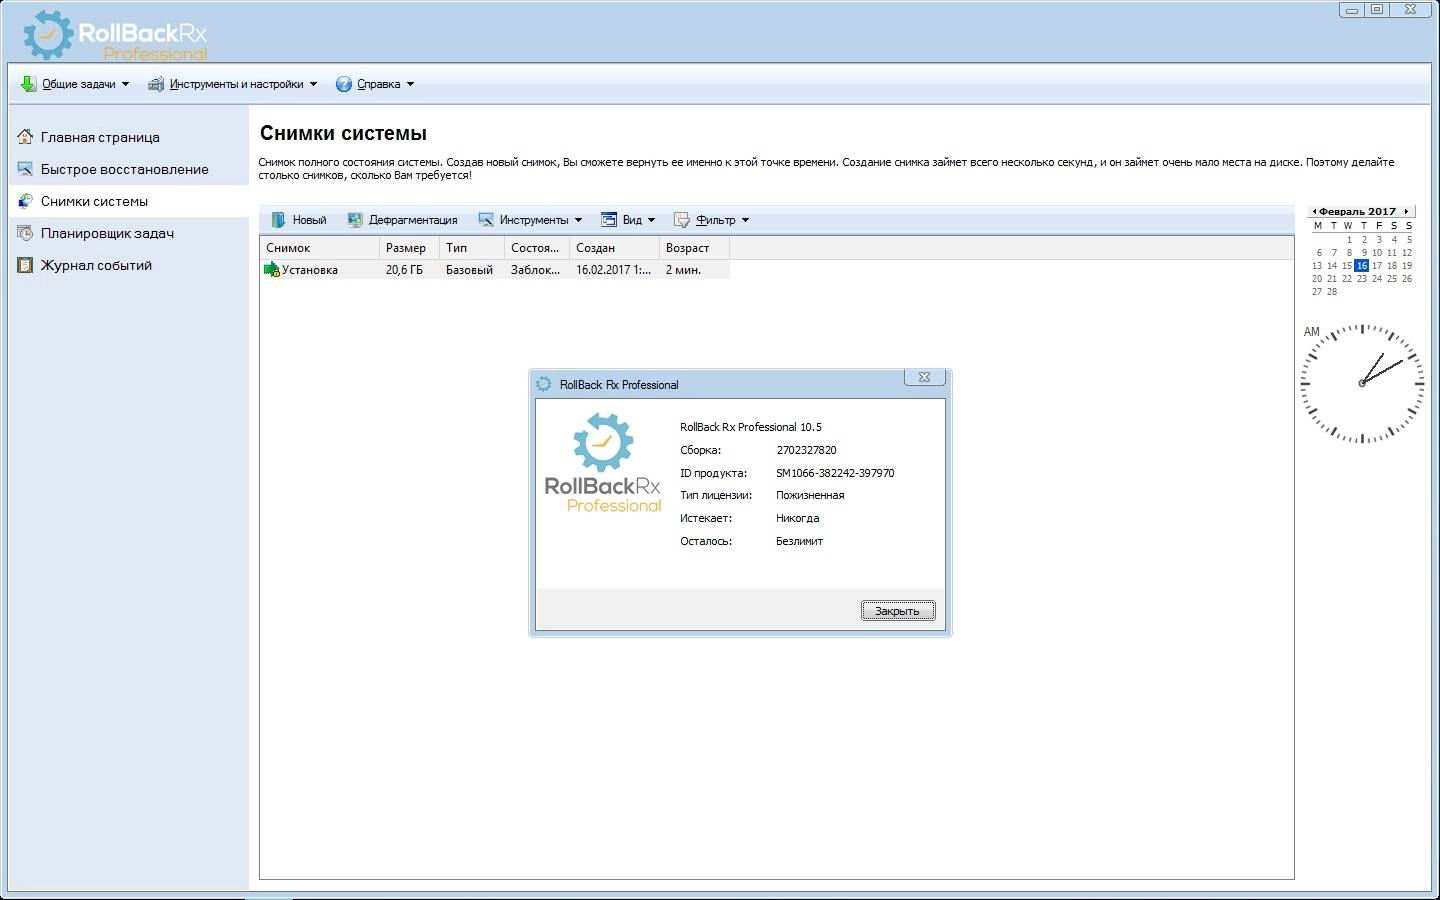The image size is (1440, 900).
Task: Click the Дефрагментация toolbar icon
Action: (x=355, y=220)
